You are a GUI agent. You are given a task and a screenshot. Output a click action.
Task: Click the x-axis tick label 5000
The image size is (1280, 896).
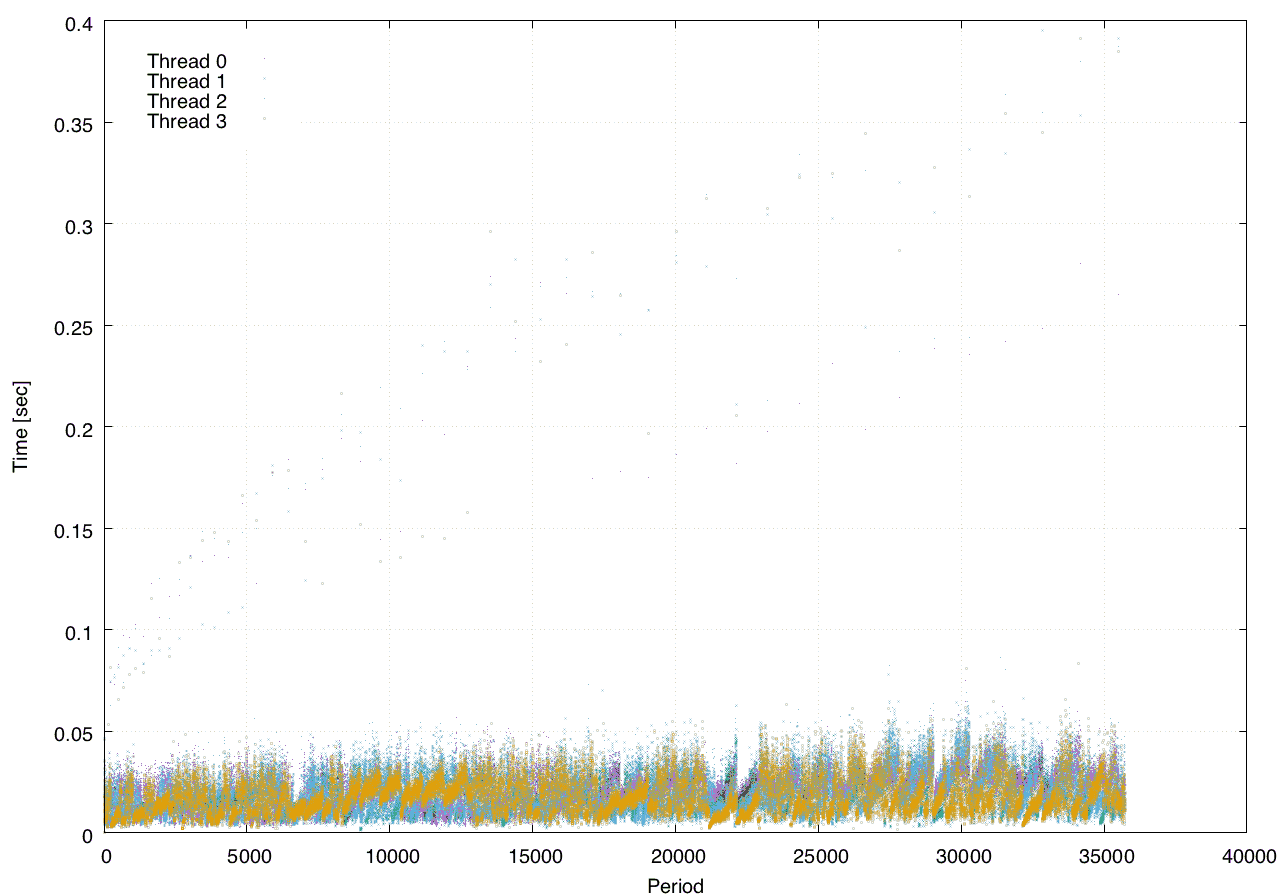tap(248, 856)
